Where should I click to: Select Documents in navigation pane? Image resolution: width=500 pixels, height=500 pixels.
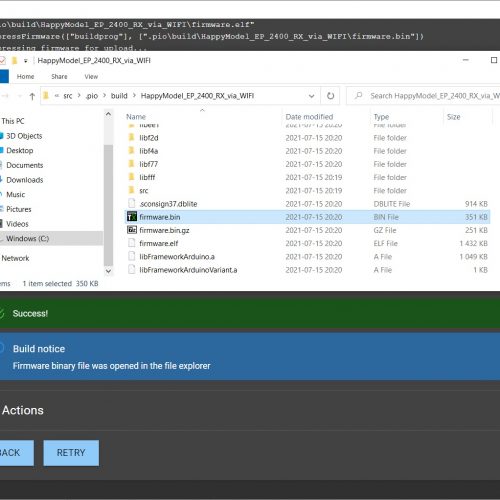[25, 165]
